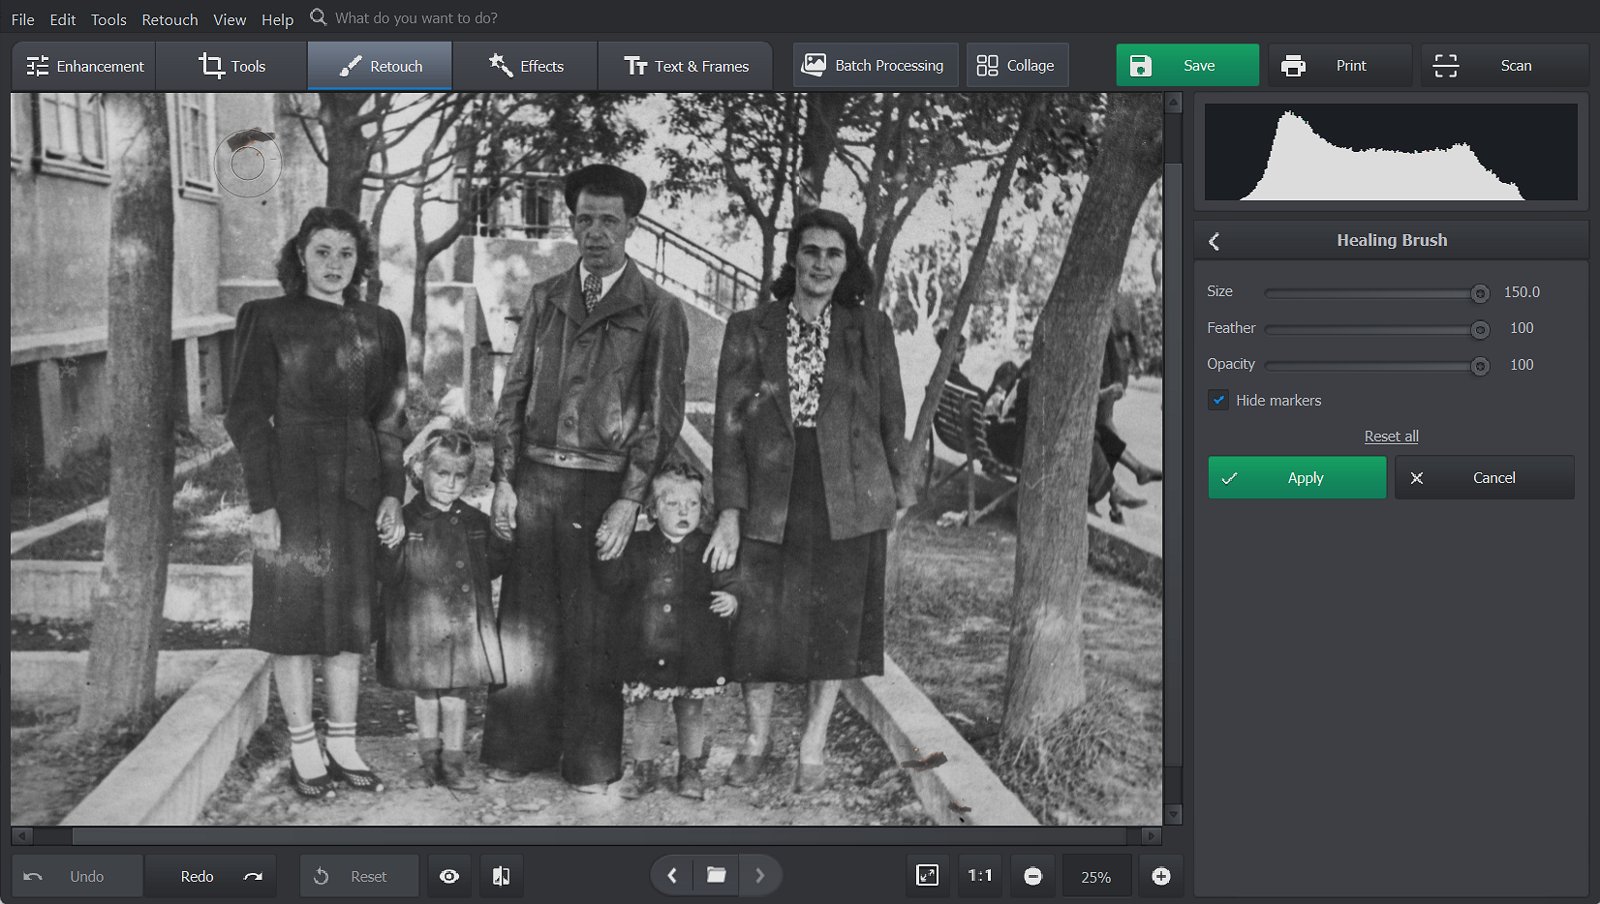Toggle before/after split comparison icon
This screenshot has width=1600, height=904.
pos(501,876)
